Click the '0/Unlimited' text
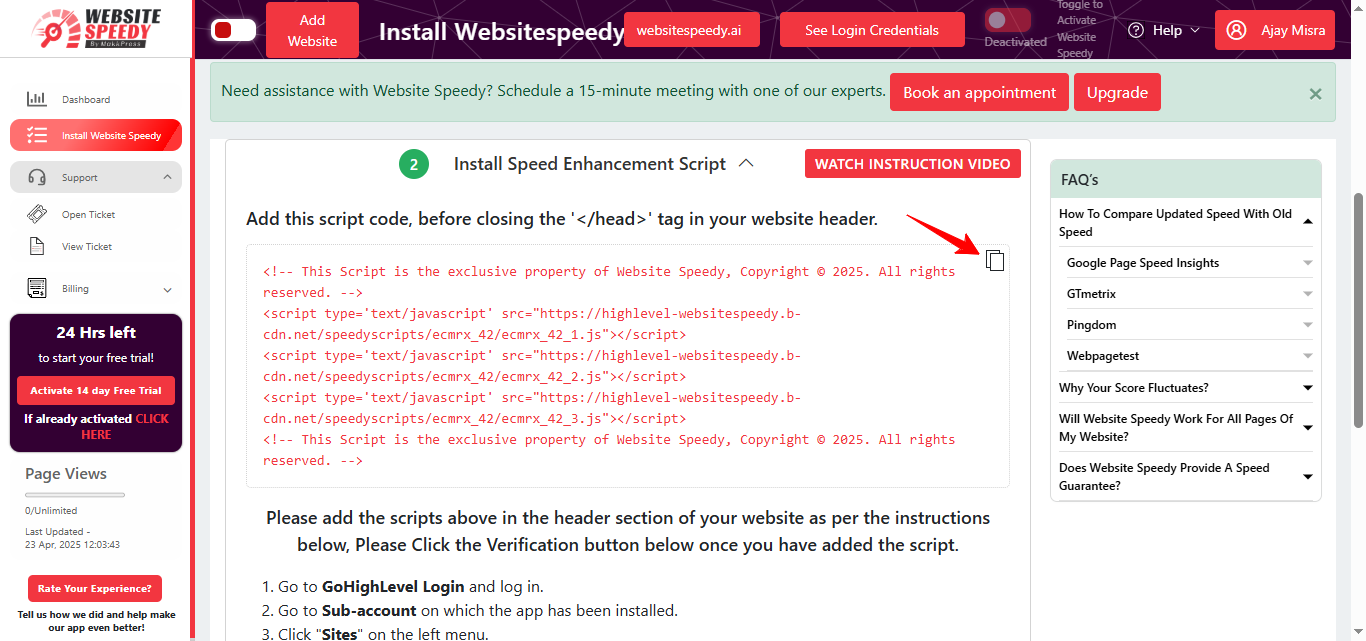1366x641 pixels. (51, 511)
